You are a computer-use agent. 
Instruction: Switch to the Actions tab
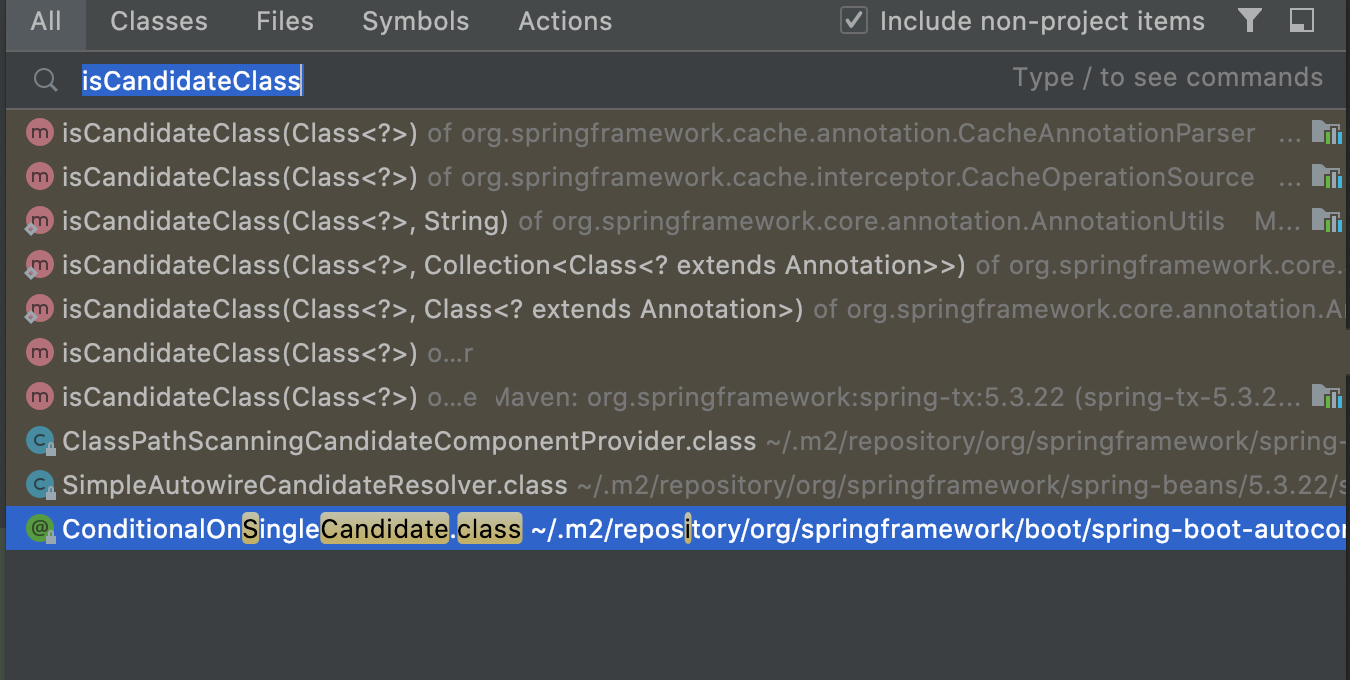point(565,22)
